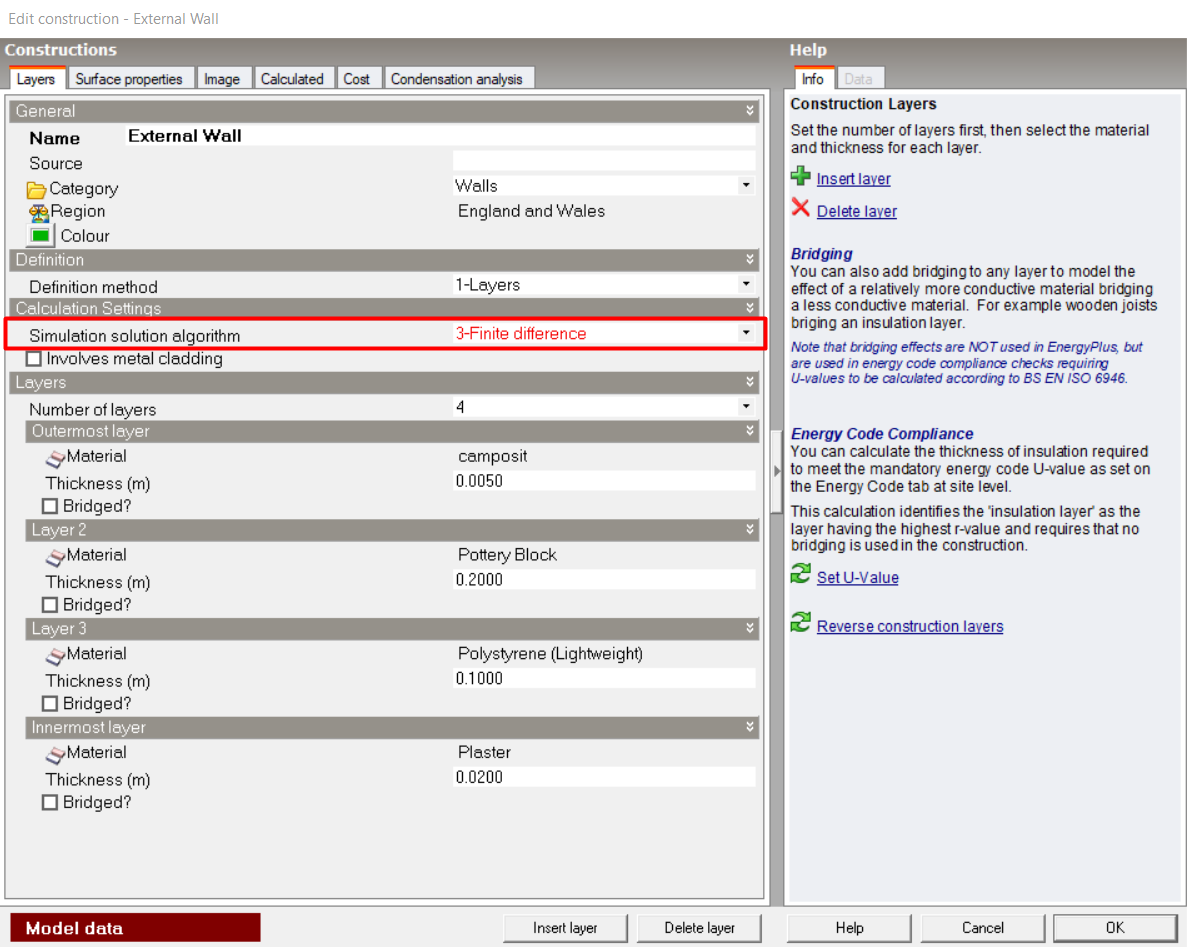Open the Cost tab
This screenshot has height=947, width=1187.
coord(357,79)
